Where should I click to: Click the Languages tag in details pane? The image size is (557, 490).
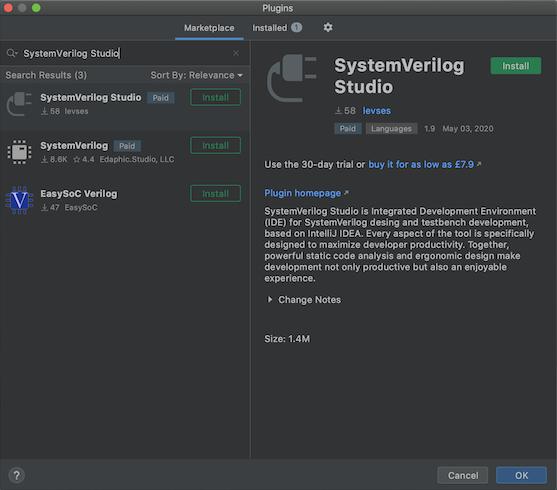coord(391,129)
